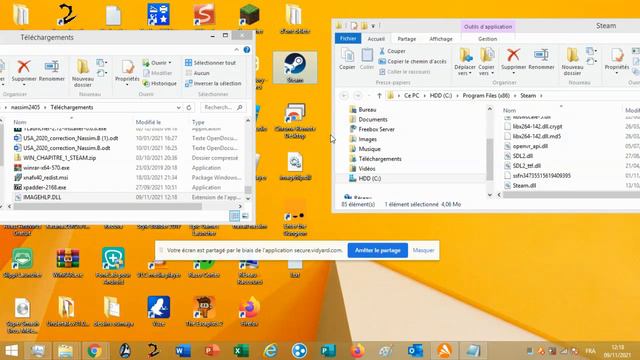
Task: Open the Steam desktop shortcut
Action: (295, 68)
